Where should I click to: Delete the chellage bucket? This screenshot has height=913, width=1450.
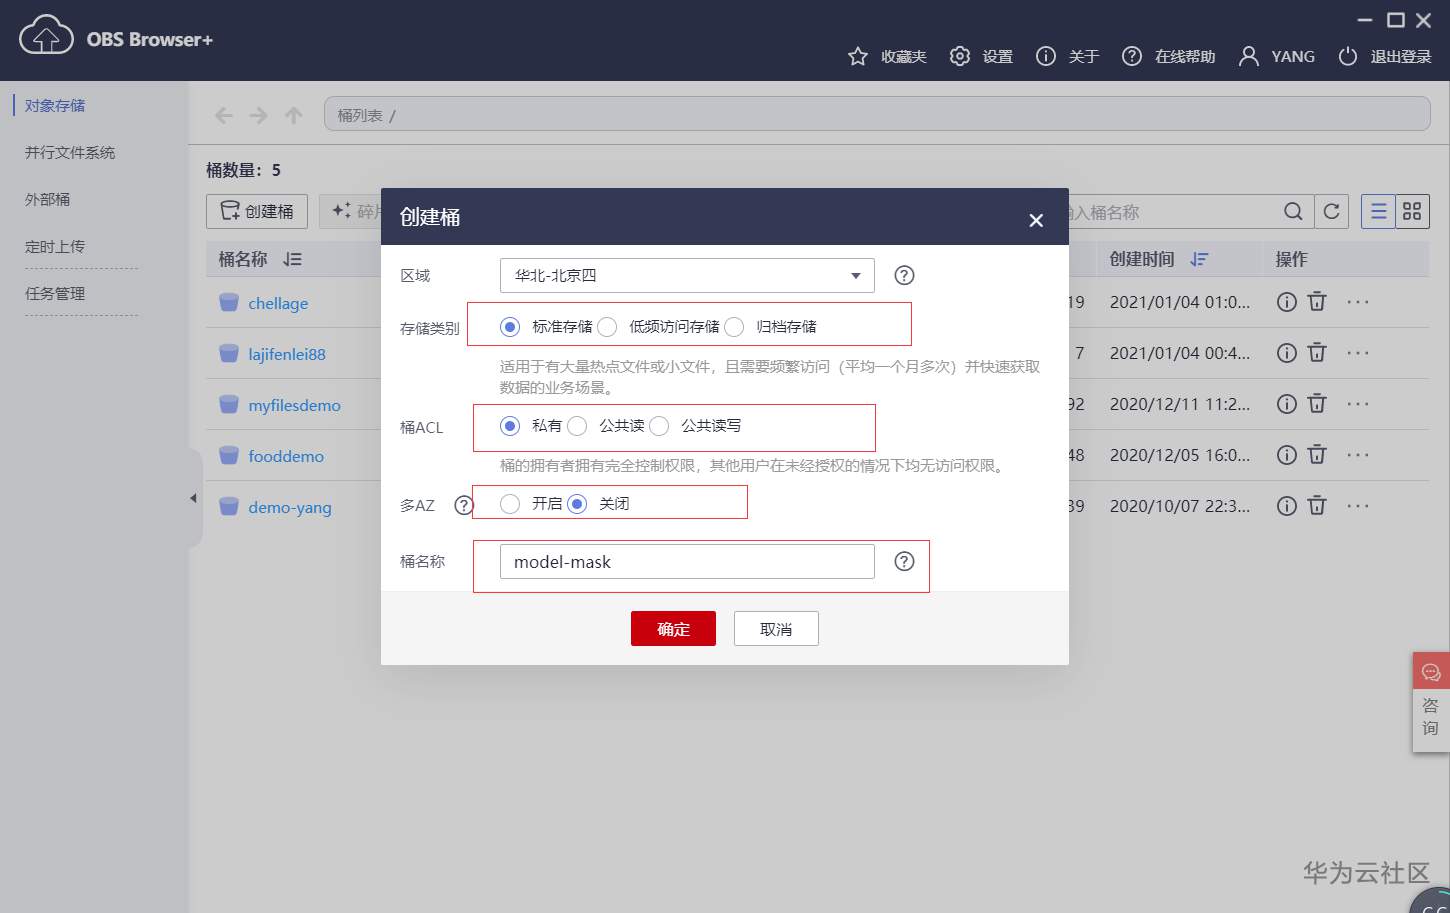[1317, 301]
